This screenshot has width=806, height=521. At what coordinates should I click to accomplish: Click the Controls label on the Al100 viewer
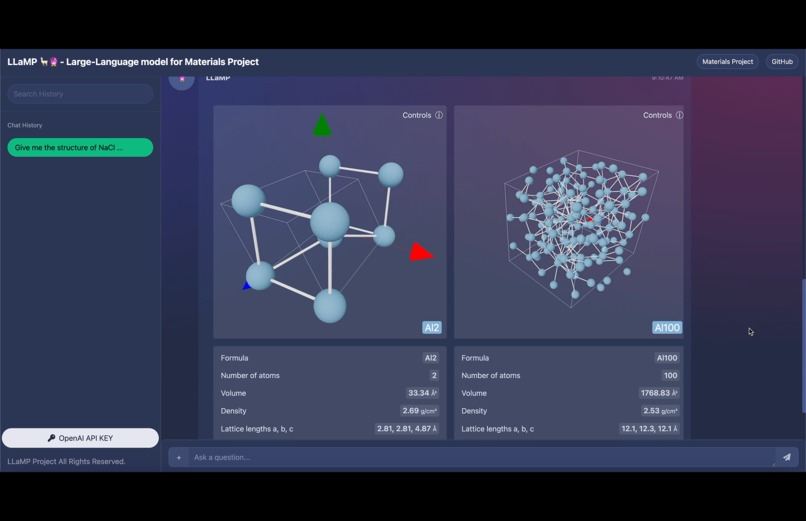(x=657, y=115)
